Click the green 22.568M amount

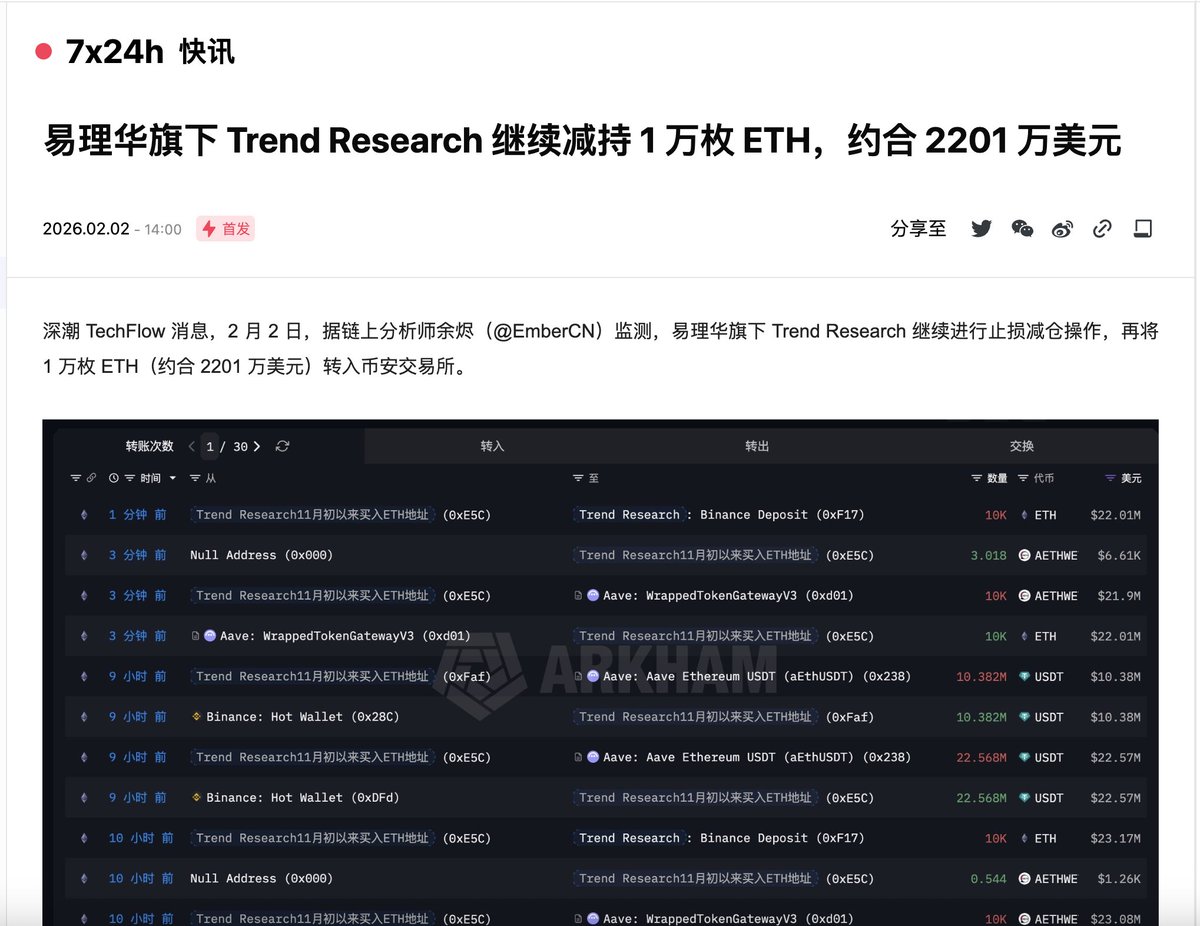click(x=981, y=798)
